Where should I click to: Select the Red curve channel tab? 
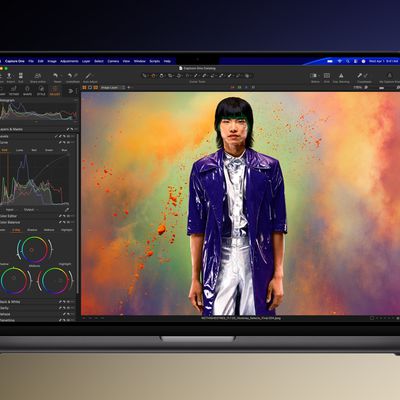[34, 150]
